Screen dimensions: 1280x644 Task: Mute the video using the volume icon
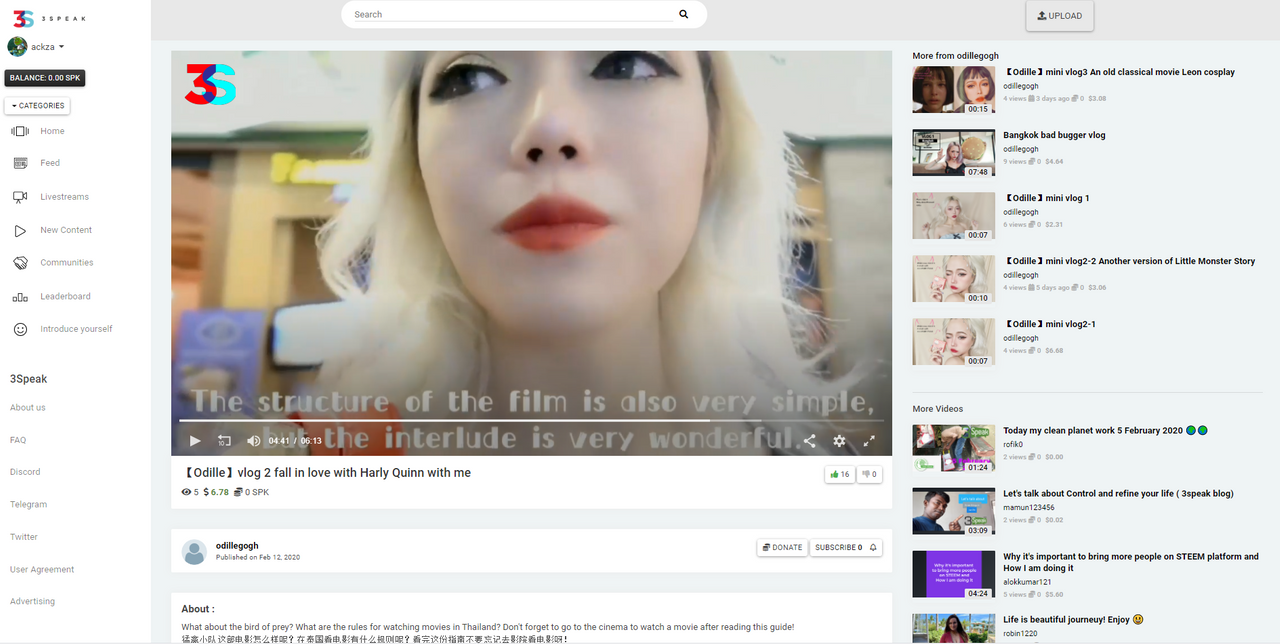[254, 441]
